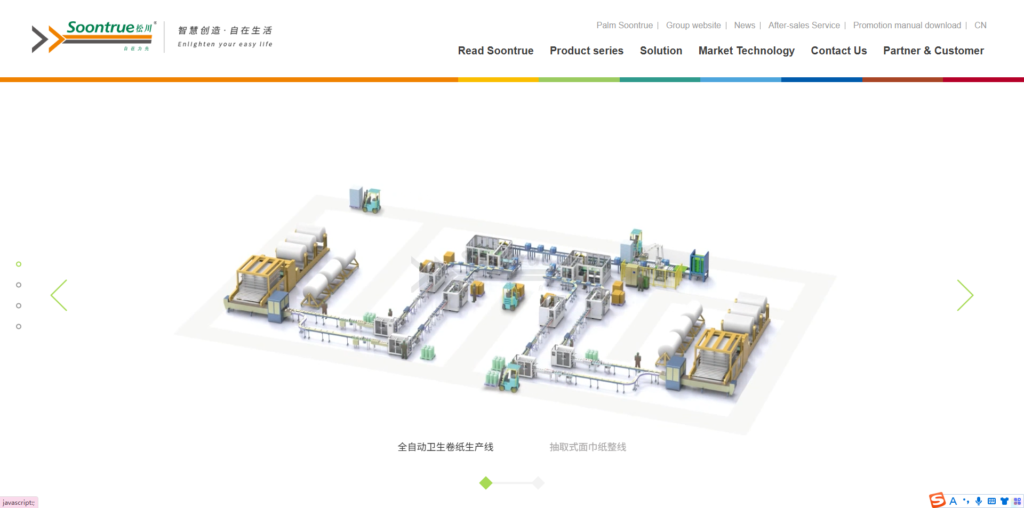
Task: Open the Contact Us menu
Action: point(838,51)
